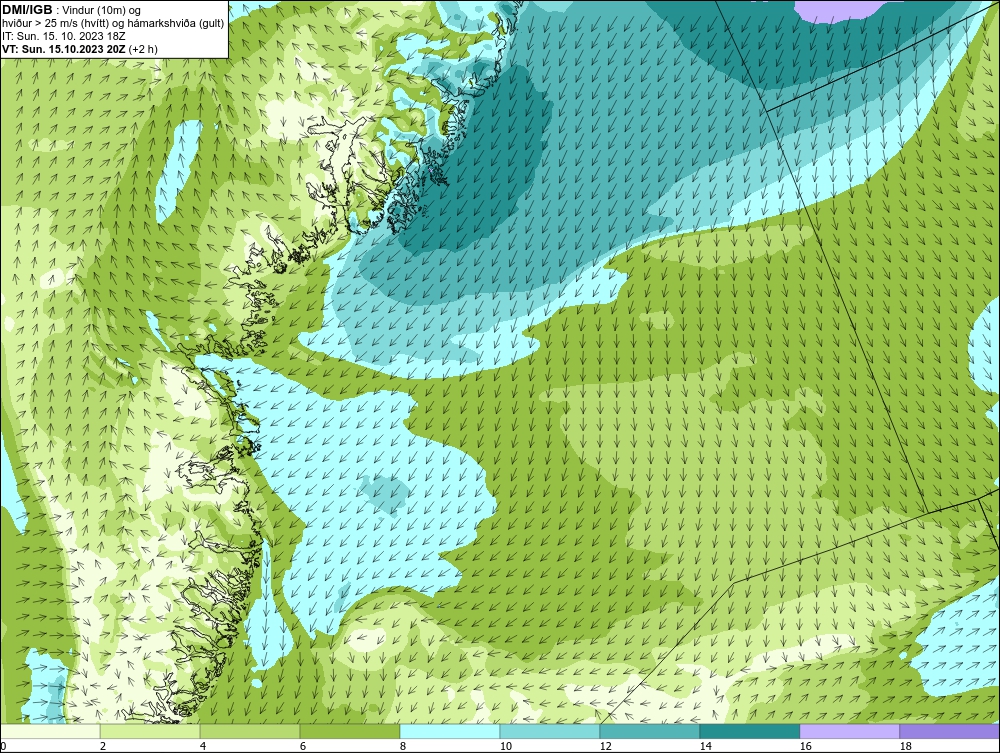Click the legend label '6'
This screenshot has height=753, width=1000.
pos(302,746)
